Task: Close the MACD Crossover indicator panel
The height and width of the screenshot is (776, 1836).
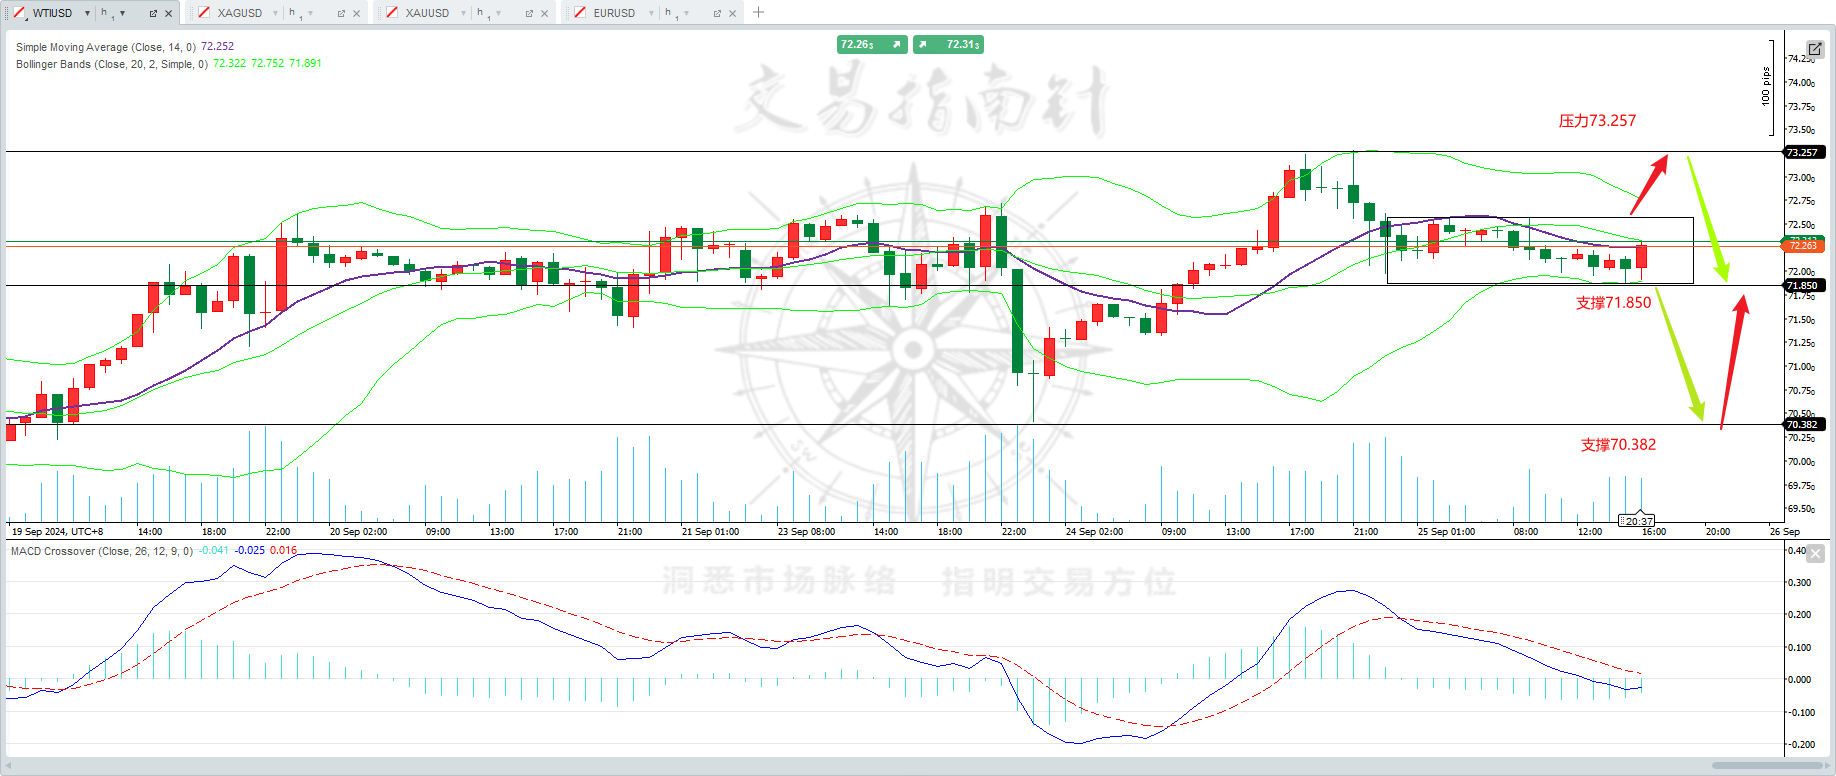Action: (1816, 553)
